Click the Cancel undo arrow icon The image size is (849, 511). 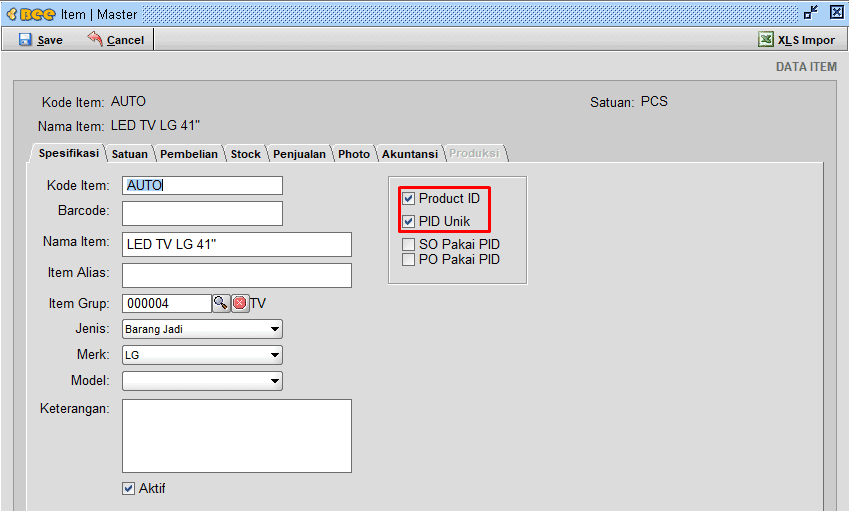point(95,39)
